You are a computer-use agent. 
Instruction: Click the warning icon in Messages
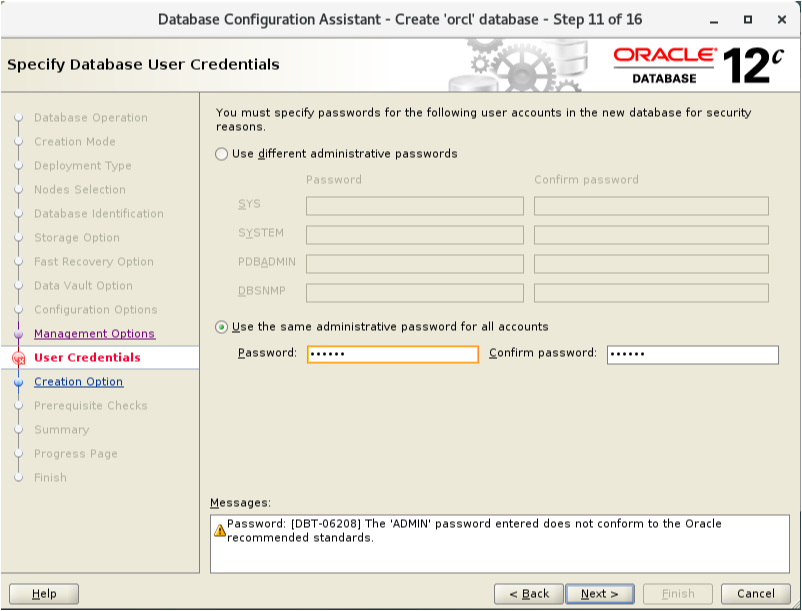point(220,531)
